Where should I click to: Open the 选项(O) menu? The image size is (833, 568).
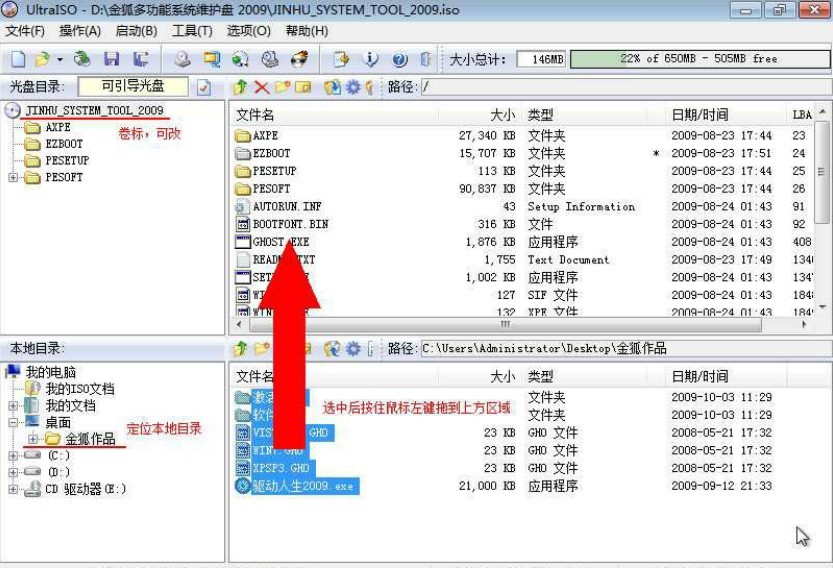tap(249, 31)
